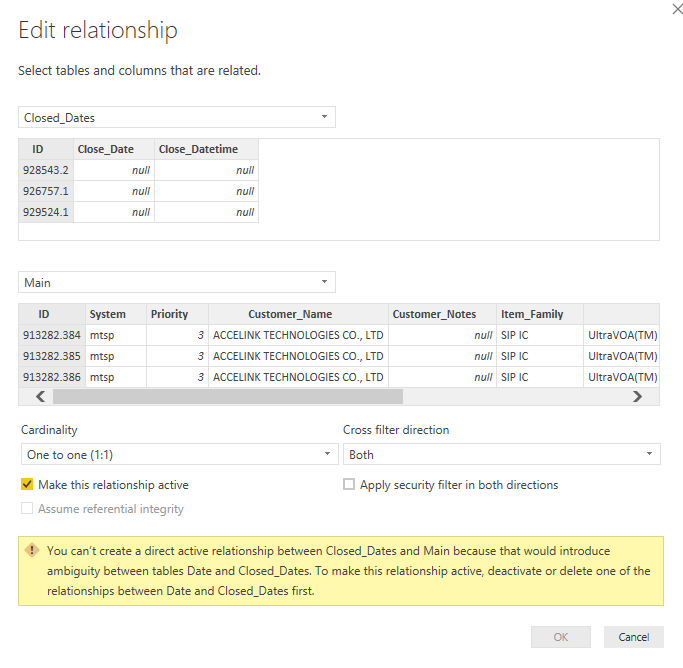
Task: Expand the Cardinality dropdown
Action: [x=179, y=454]
